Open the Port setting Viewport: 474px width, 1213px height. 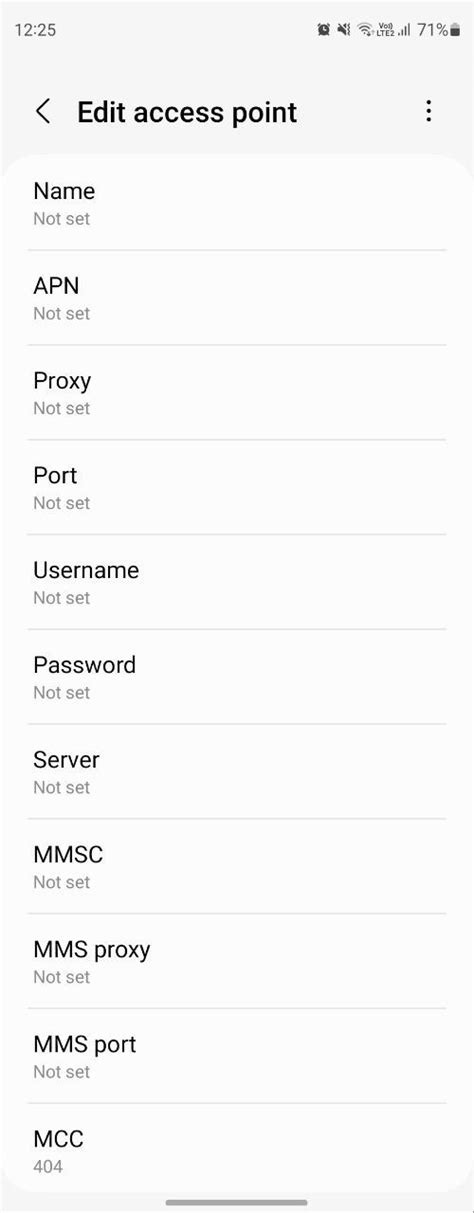(237, 488)
